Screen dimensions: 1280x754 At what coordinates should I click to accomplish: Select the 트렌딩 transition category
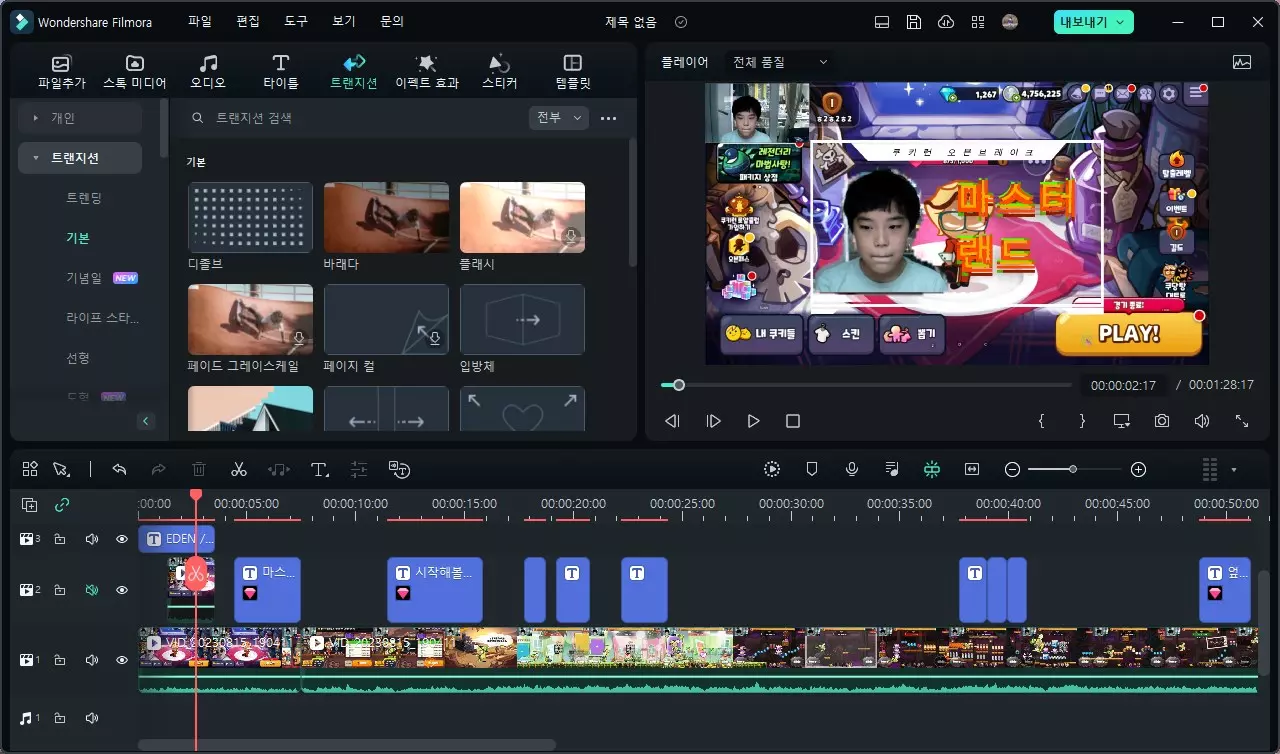[84, 198]
